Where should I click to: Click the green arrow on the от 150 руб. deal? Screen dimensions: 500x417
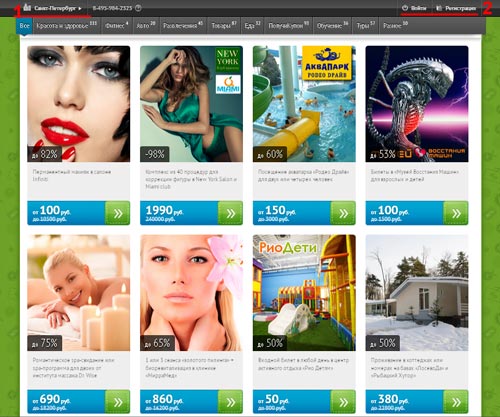(x=343, y=213)
